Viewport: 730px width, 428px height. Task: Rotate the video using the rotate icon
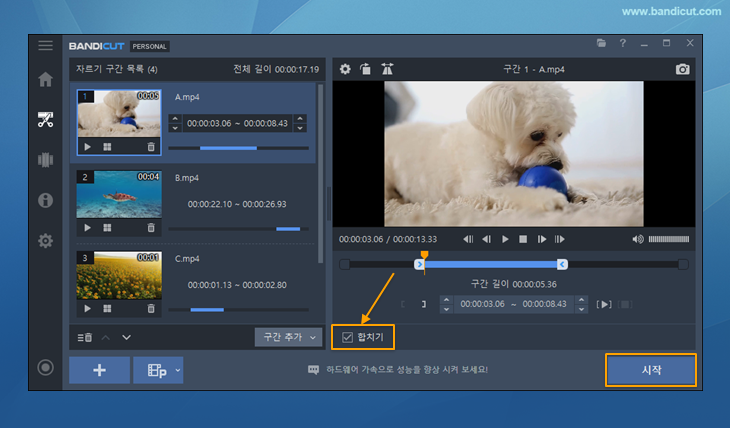point(366,70)
